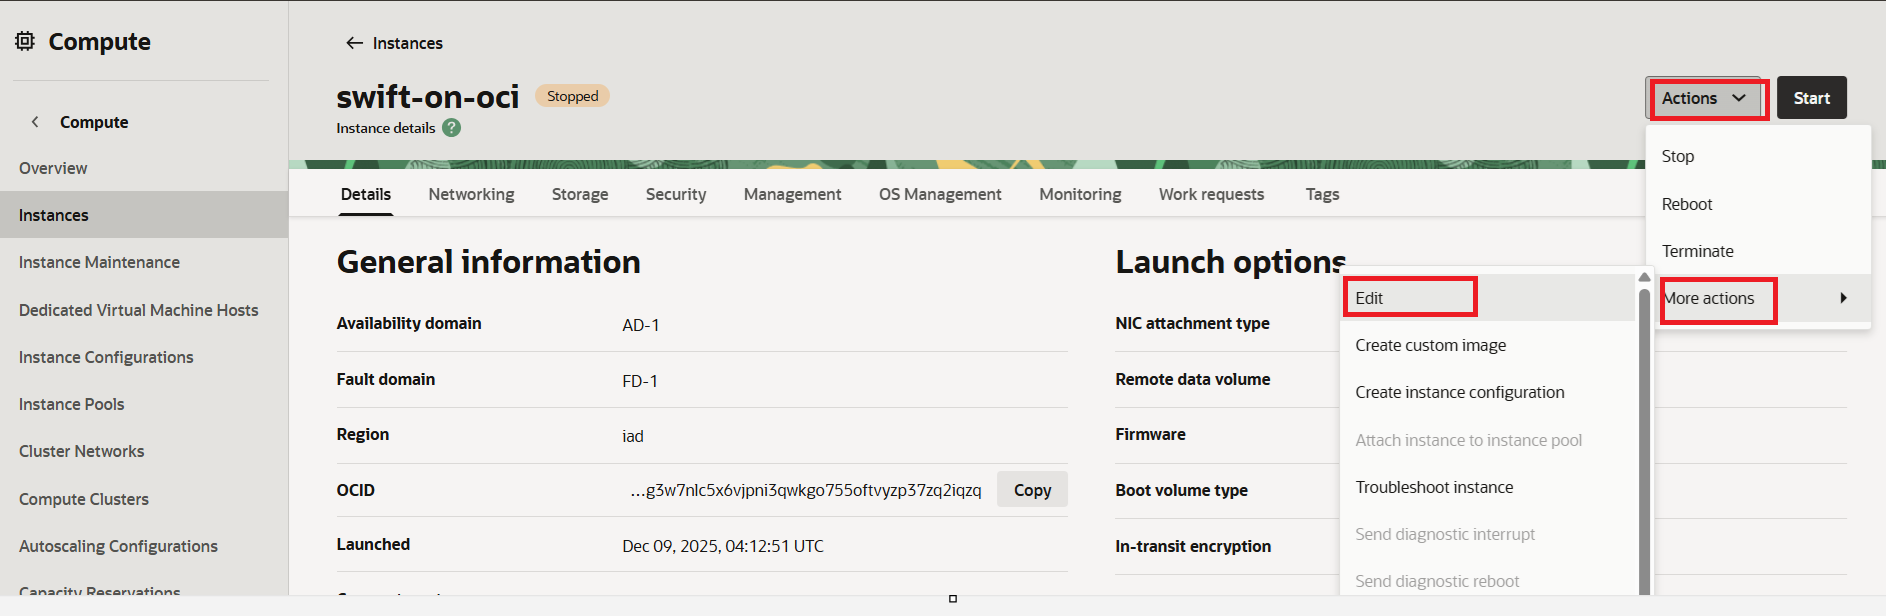
Task: Copy the instance OCID
Action: coord(1032,490)
